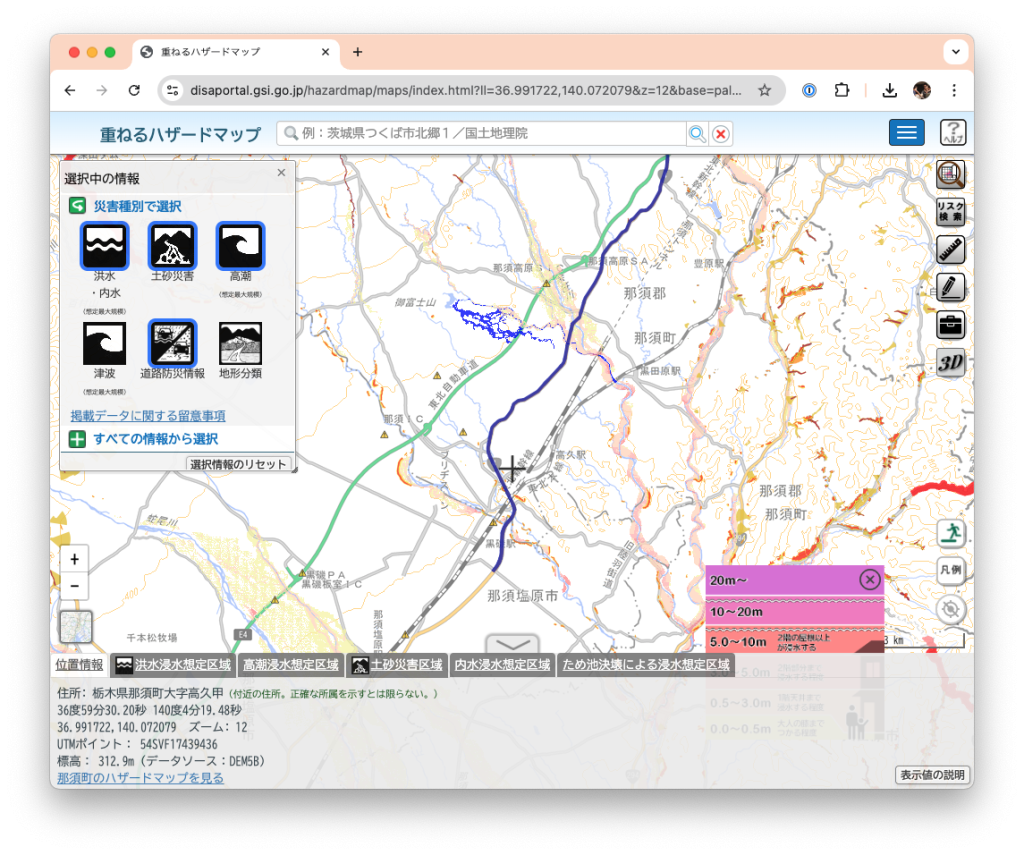Image resolution: width=1024 pixels, height=855 pixels.
Task: Go forward in browser history
Action: 102,90
